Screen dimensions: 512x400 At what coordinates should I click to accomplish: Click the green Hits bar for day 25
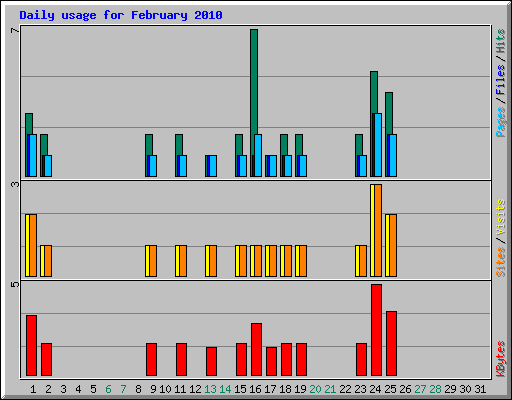tap(389, 113)
